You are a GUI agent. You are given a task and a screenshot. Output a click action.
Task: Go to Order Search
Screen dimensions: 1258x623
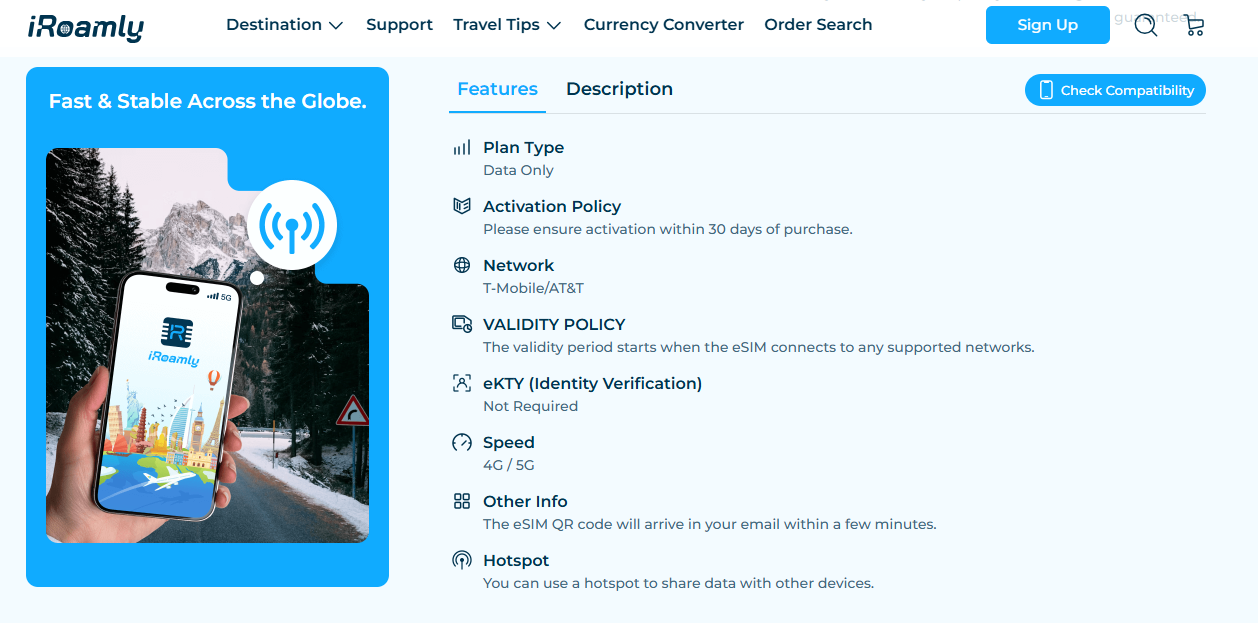click(x=818, y=25)
